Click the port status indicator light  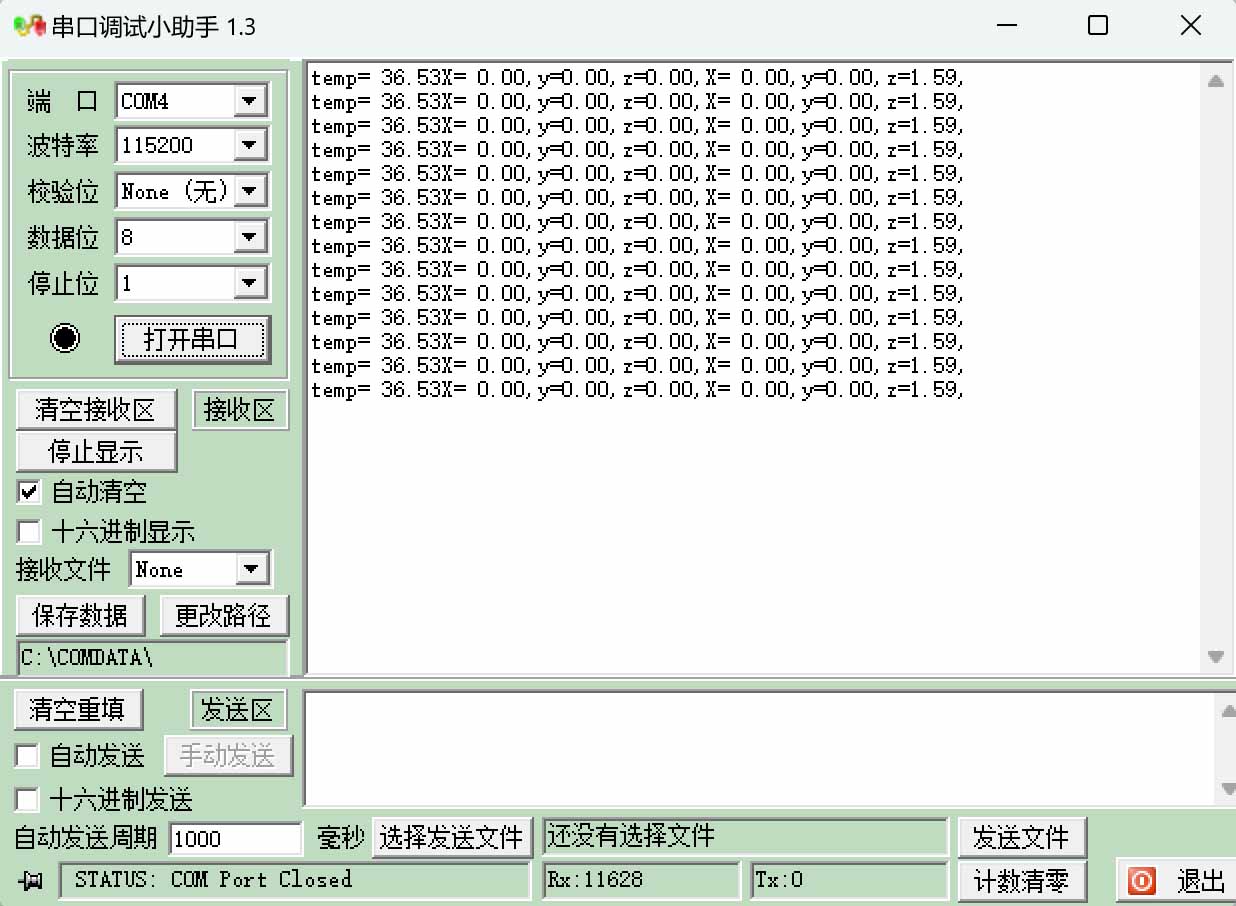(x=65, y=339)
